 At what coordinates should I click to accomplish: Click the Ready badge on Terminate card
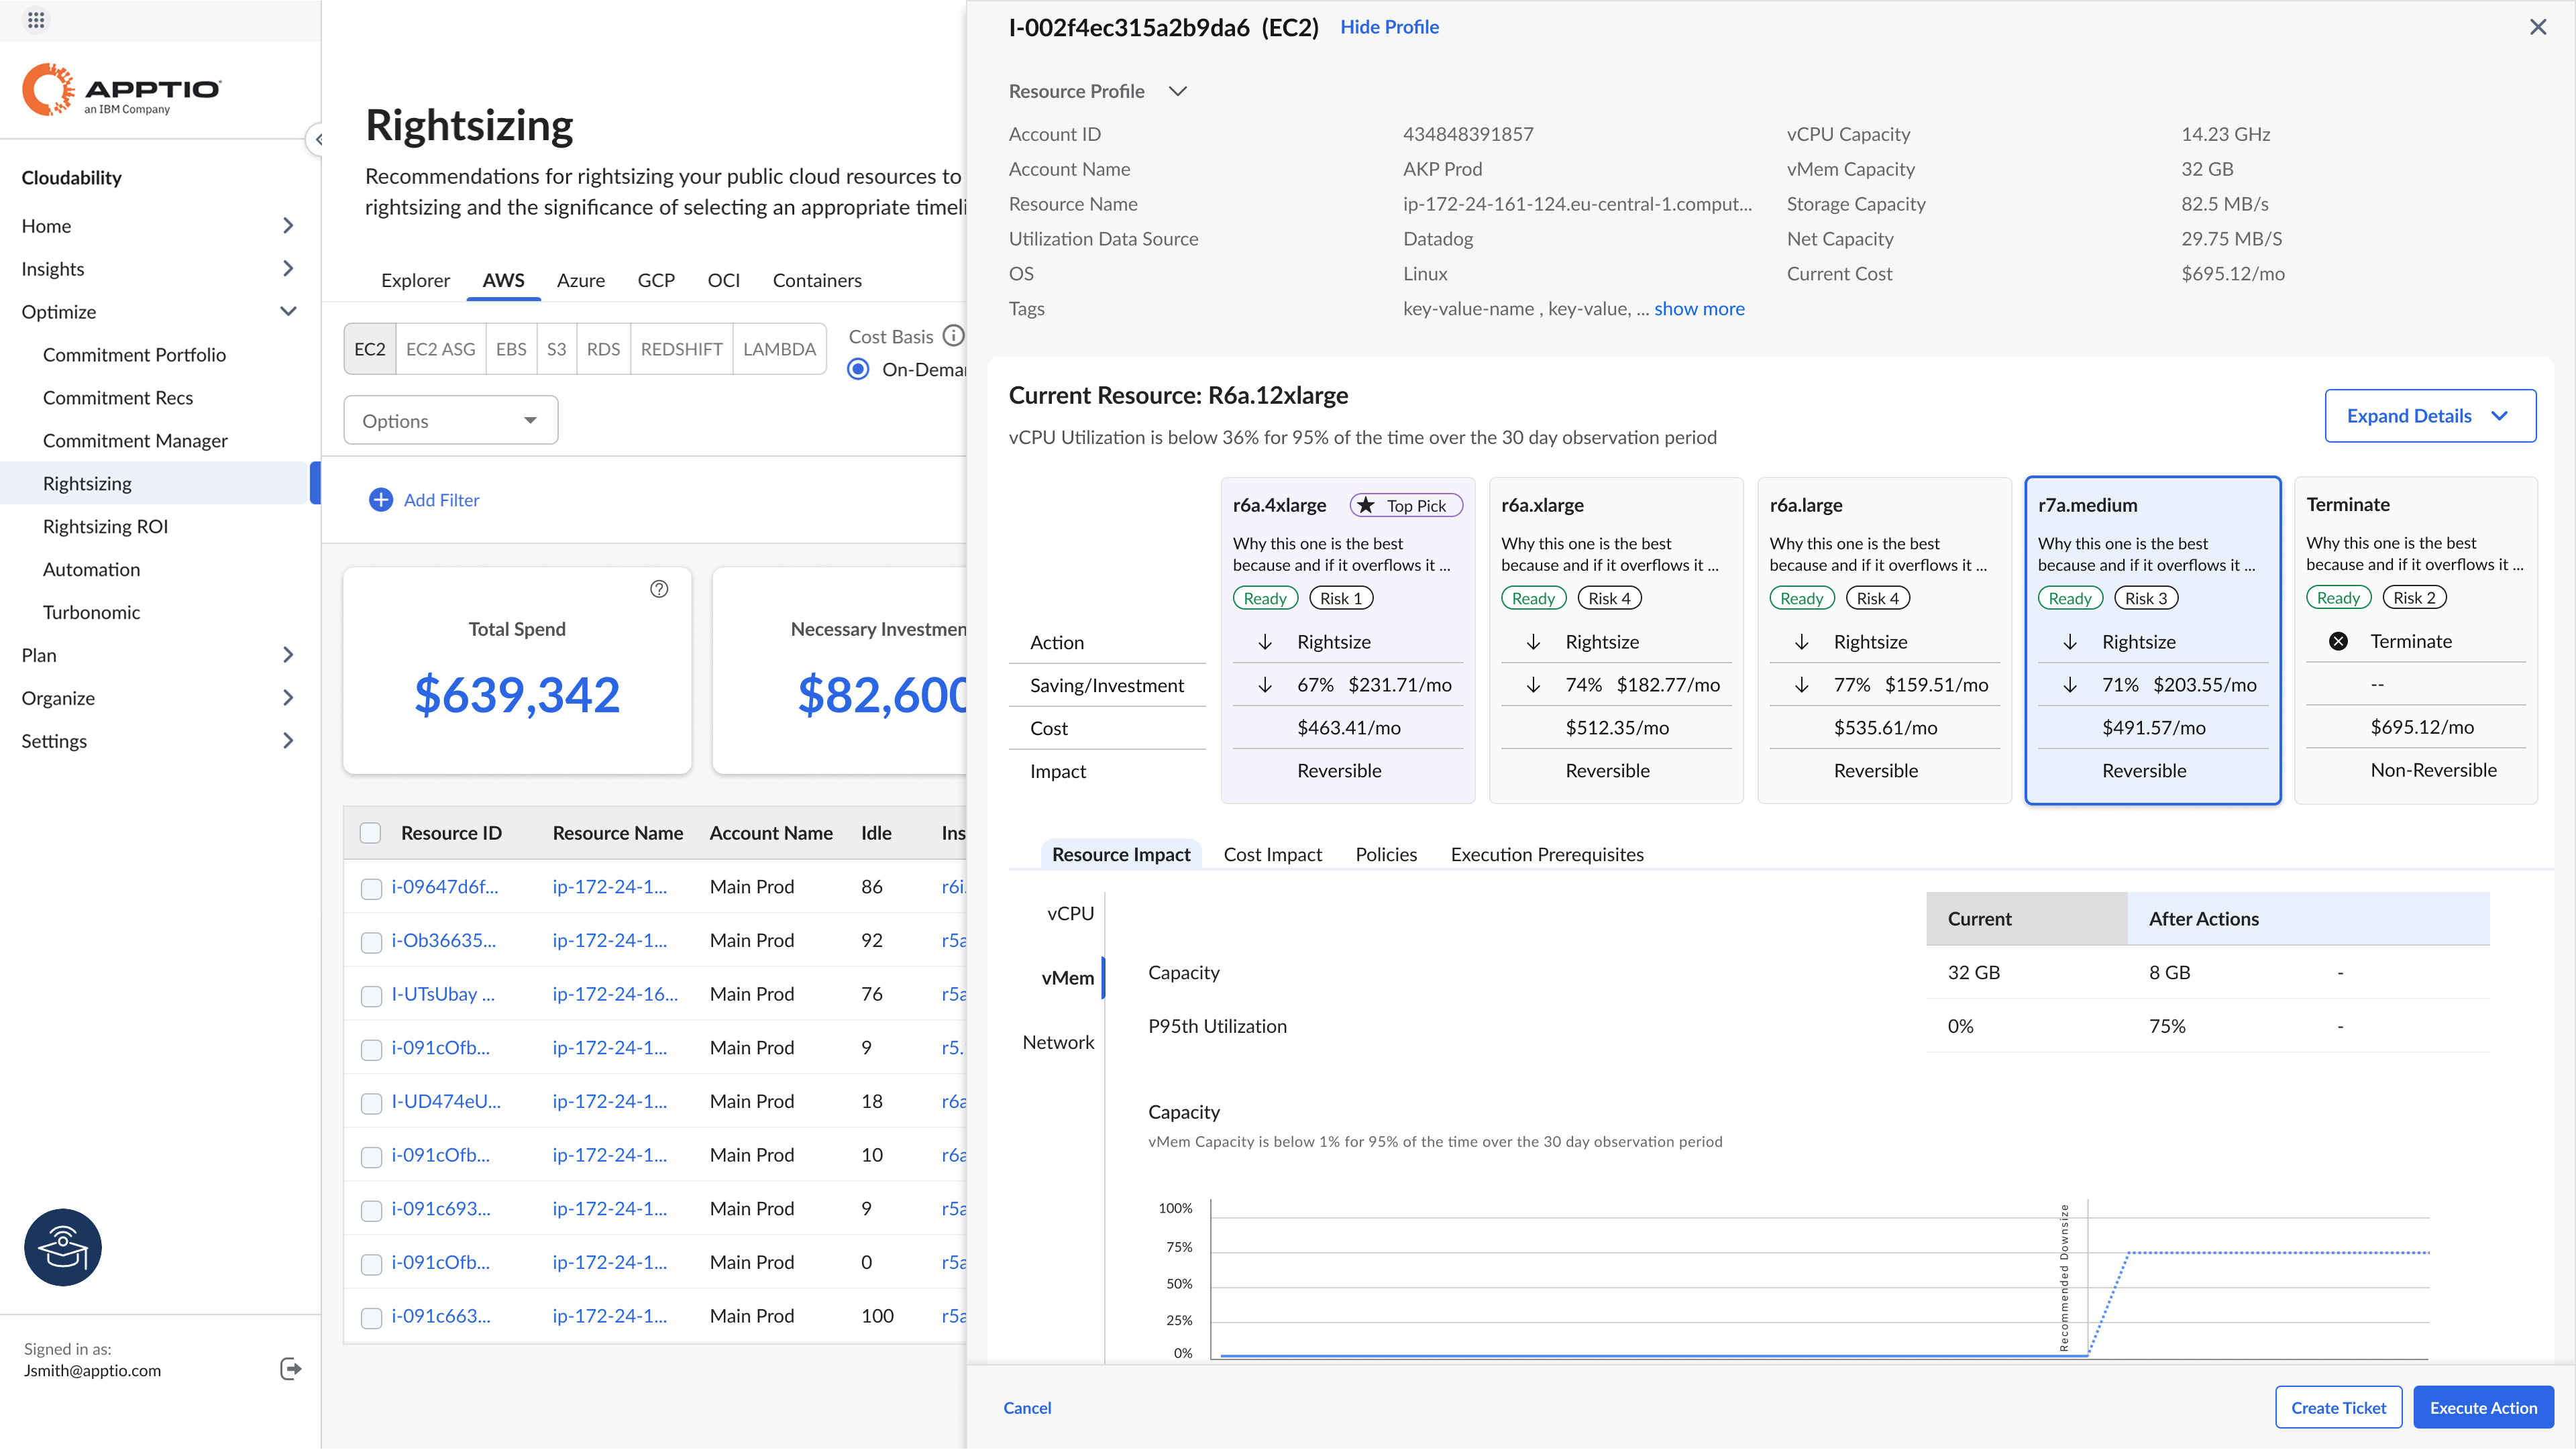[x=2338, y=598]
